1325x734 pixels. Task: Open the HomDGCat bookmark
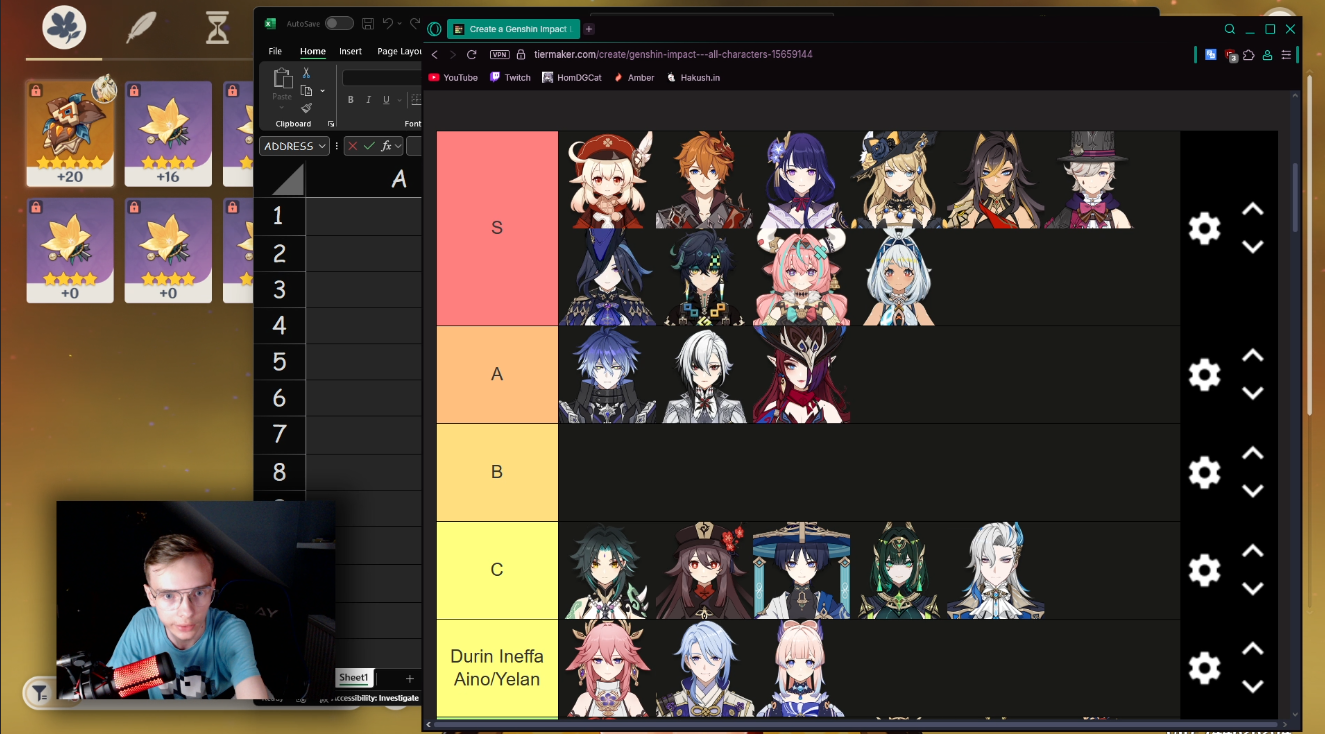click(x=571, y=77)
